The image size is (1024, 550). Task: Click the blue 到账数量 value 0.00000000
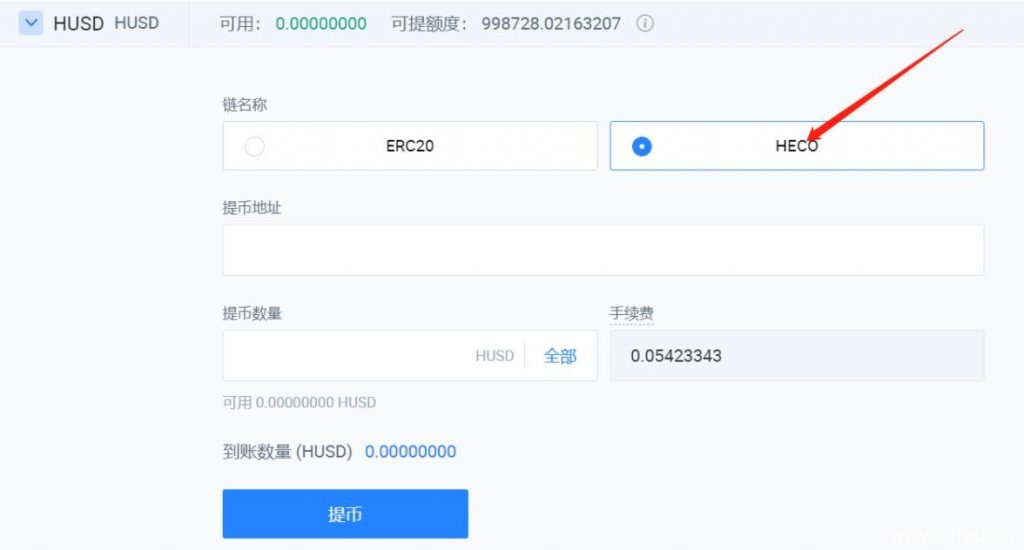pos(410,452)
